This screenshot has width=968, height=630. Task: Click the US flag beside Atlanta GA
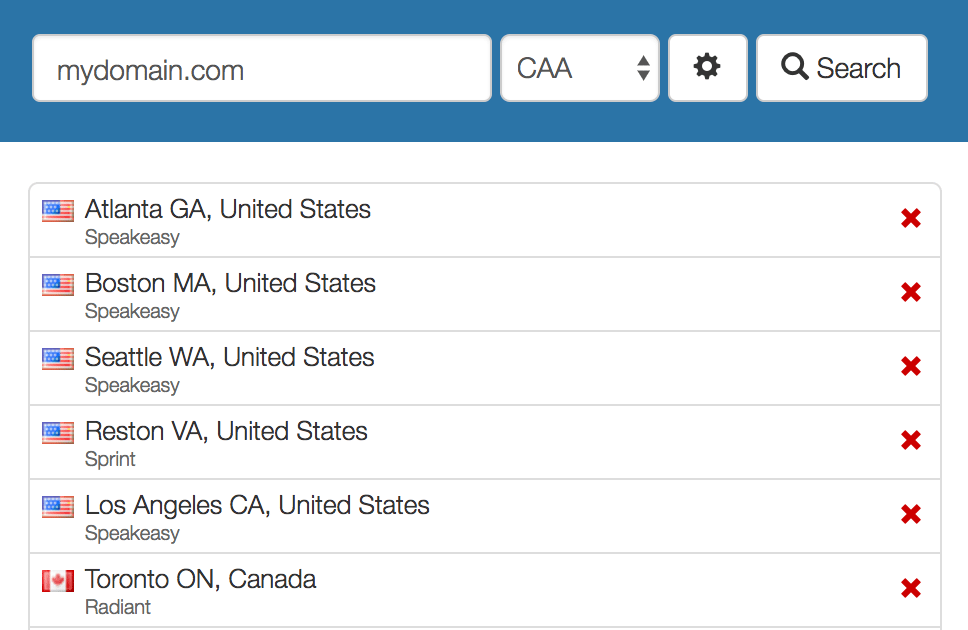tap(58, 211)
